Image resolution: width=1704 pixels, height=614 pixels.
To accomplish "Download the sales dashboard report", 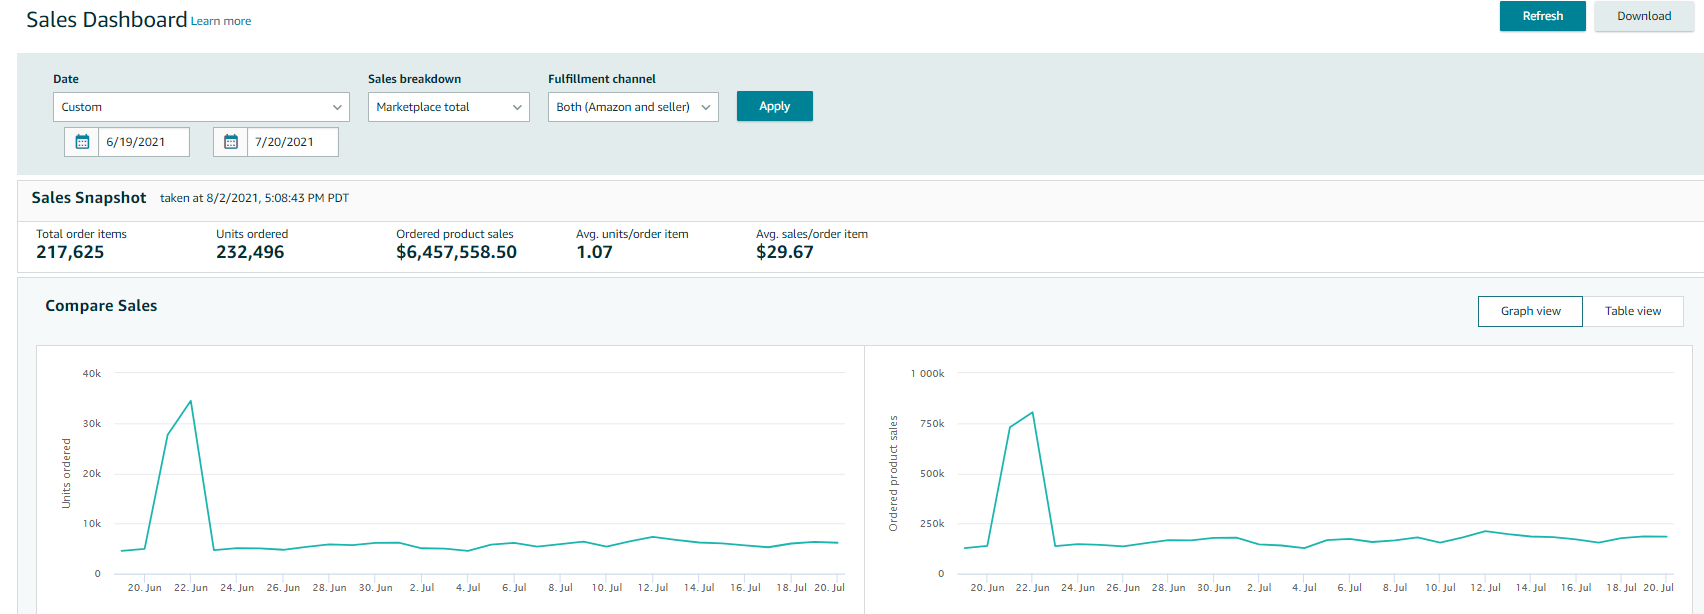I will click(1644, 16).
